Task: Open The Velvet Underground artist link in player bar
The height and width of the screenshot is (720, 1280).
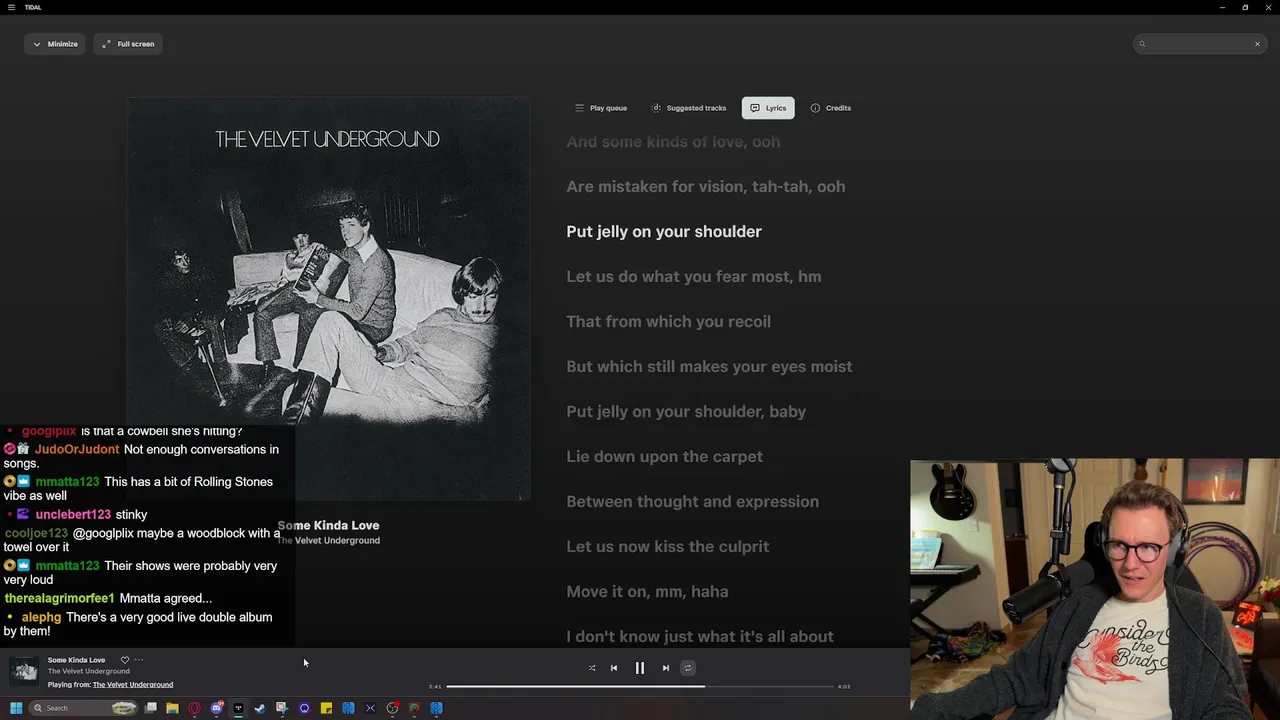Action: click(x=89, y=671)
